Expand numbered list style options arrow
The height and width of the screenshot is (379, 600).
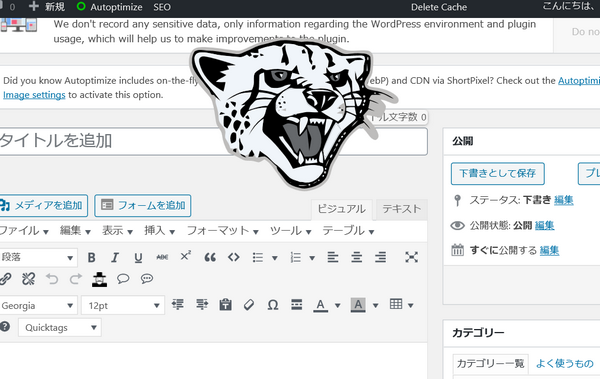312,258
